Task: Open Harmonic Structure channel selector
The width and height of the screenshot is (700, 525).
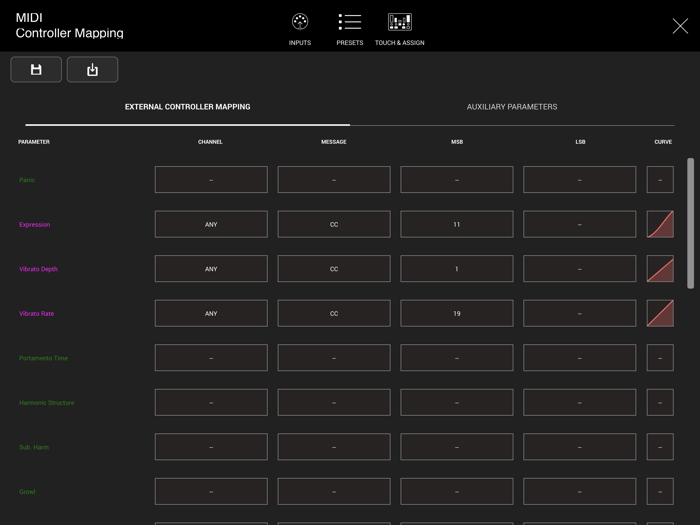Action: [x=211, y=402]
